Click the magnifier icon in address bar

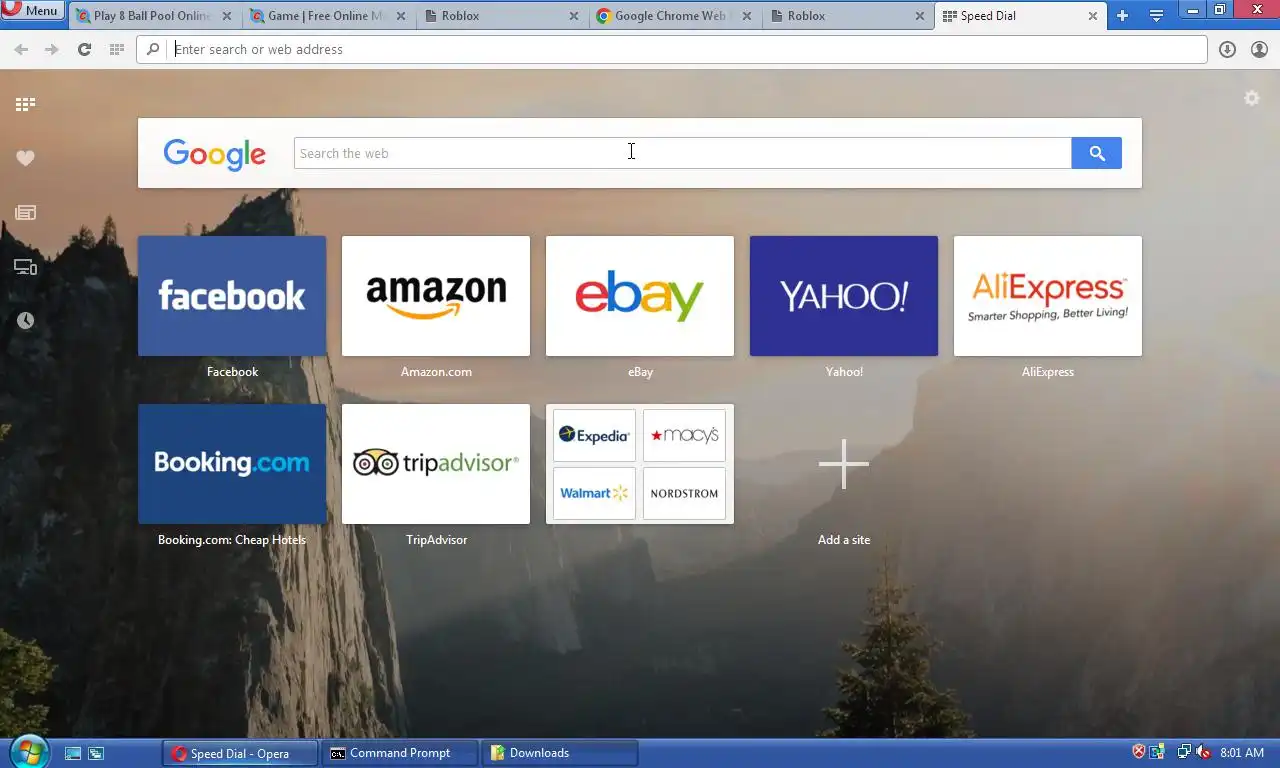click(x=153, y=49)
